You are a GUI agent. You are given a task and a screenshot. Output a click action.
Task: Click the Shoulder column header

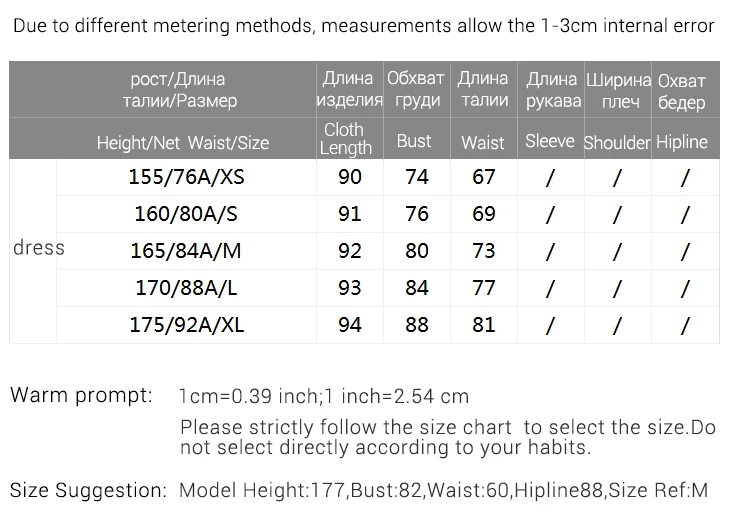coord(617,142)
